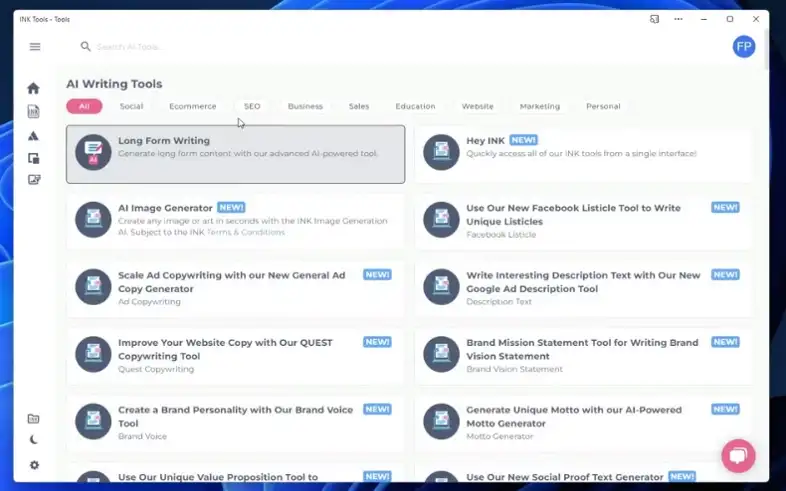Go to Home in the sidebar
This screenshot has height=491, width=786.
[34, 88]
